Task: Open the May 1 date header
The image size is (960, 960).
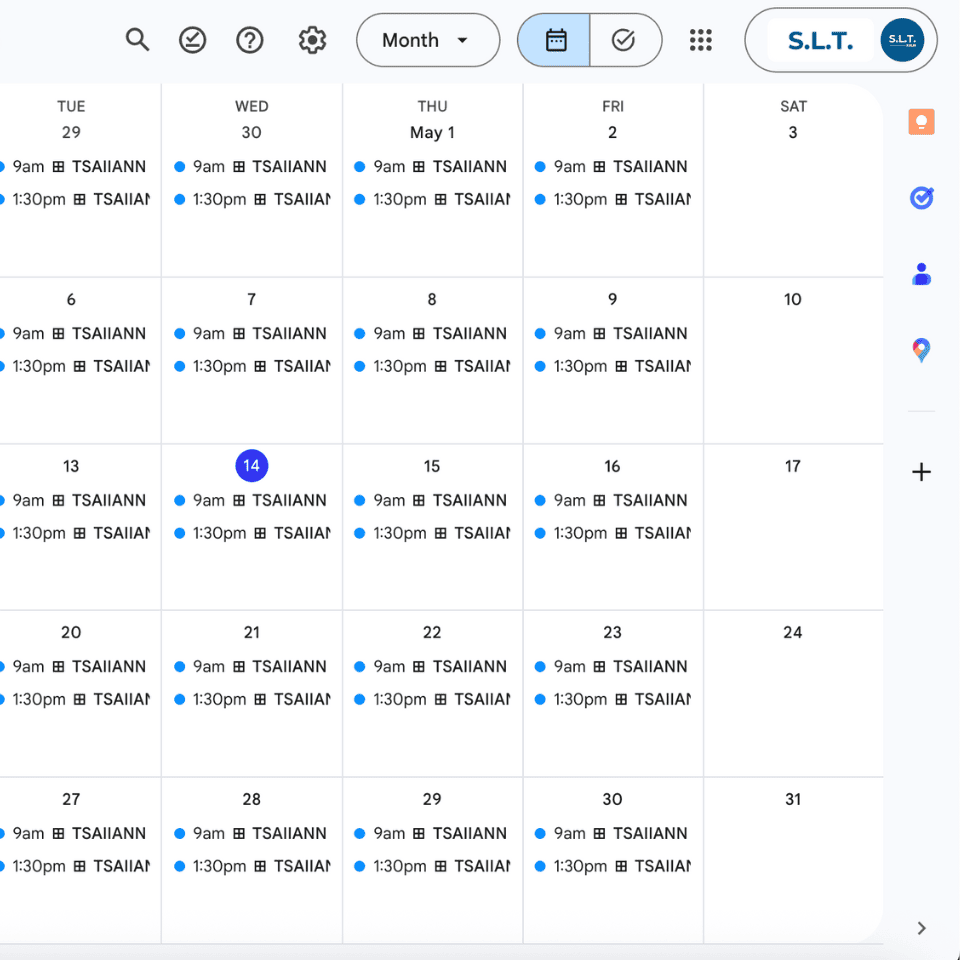Action: click(x=432, y=132)
